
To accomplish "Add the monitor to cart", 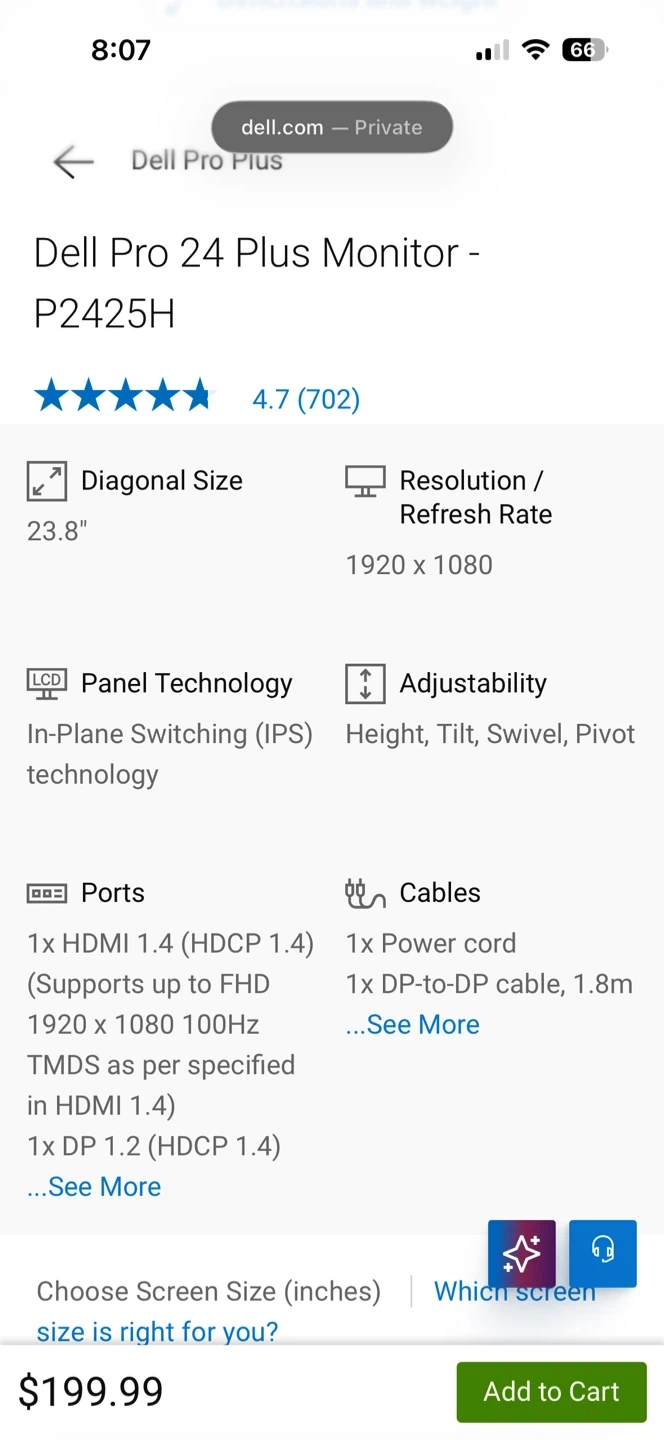I will click(x=551, y=1391).
